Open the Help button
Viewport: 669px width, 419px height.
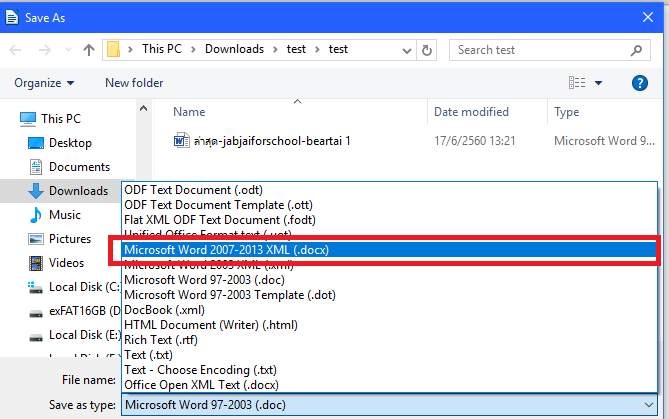click(640, 83)
